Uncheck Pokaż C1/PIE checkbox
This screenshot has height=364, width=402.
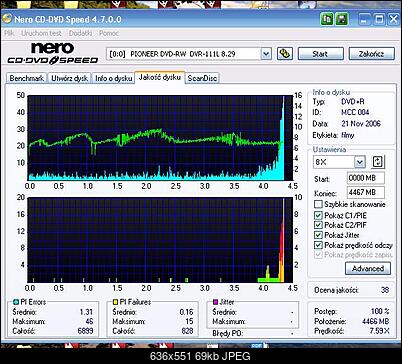pyautogui.click(x=318, y=215)
